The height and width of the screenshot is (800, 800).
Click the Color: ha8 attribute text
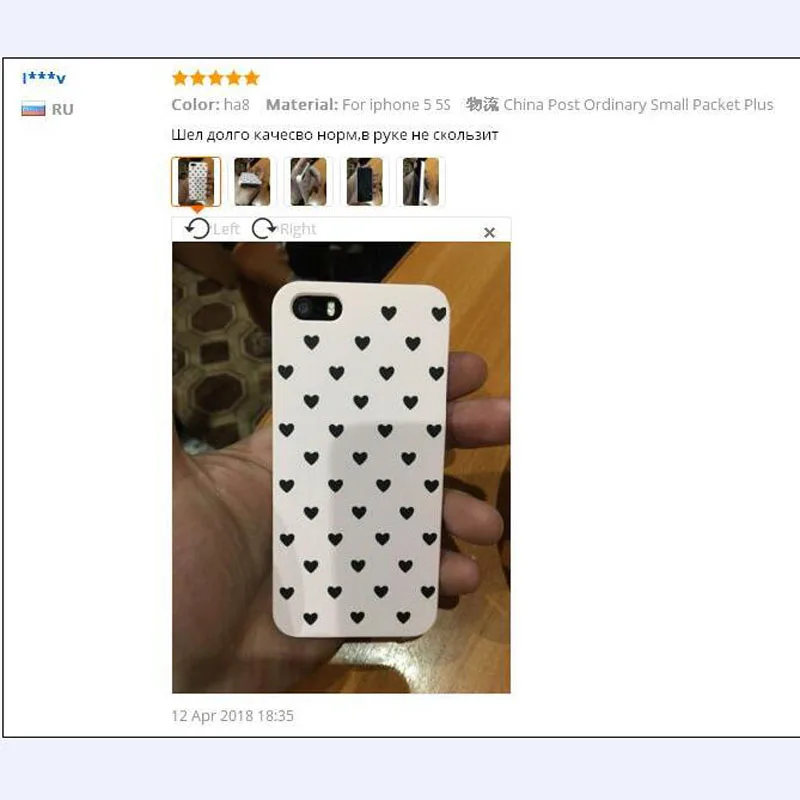point(211,105)
